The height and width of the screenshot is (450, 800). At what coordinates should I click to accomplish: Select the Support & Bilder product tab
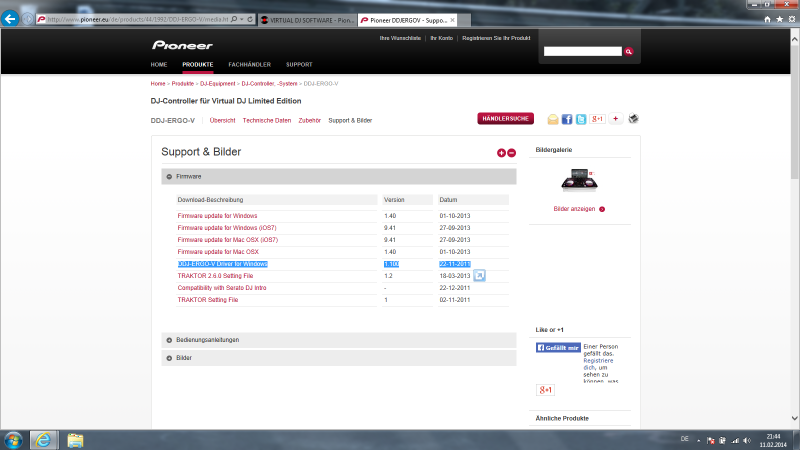(350, 120)
